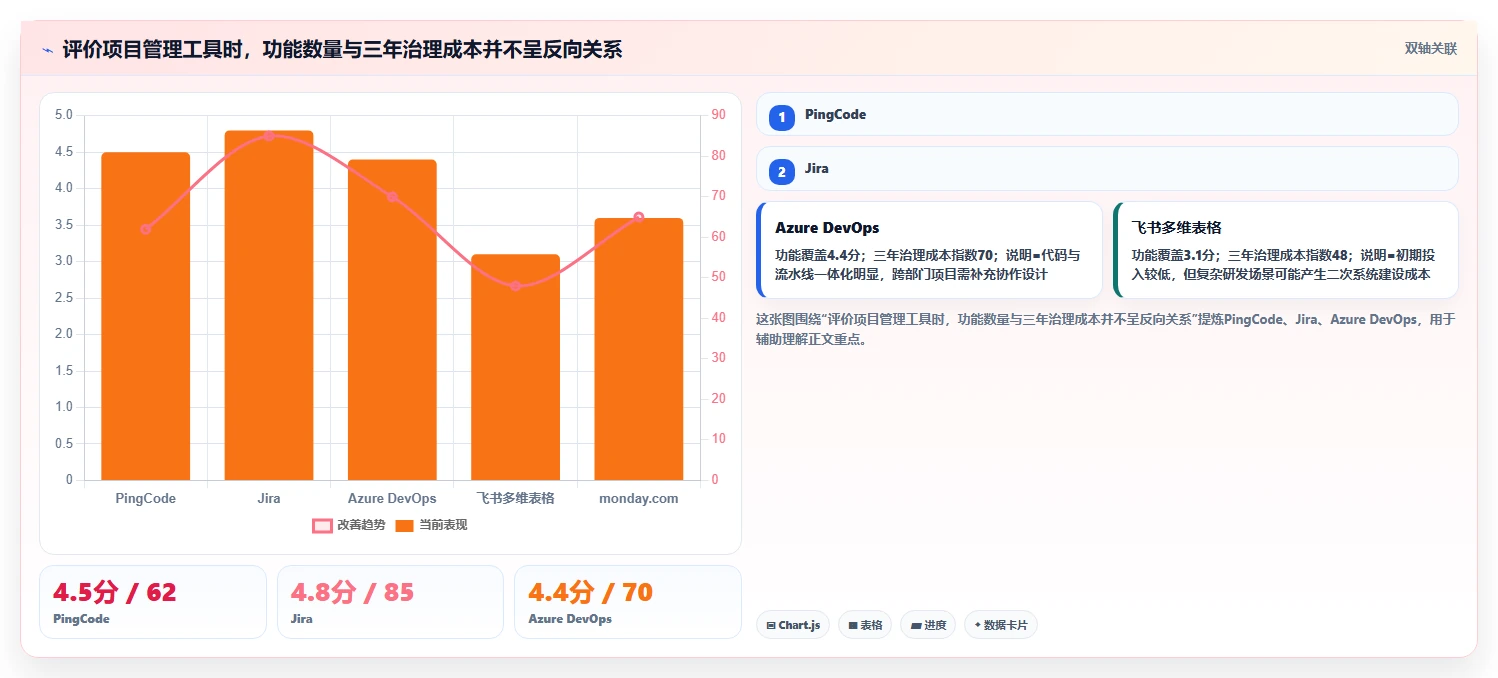Select the PingCode orange bar
The width and height of the screenshot is (1498, 678).
click(x=146, y=316)
